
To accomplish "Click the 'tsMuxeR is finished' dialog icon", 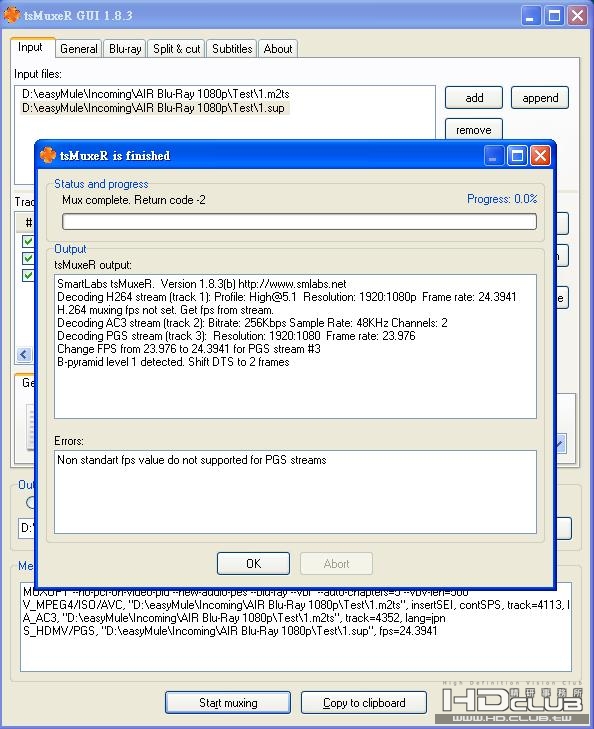I will [x=47, y=155].
